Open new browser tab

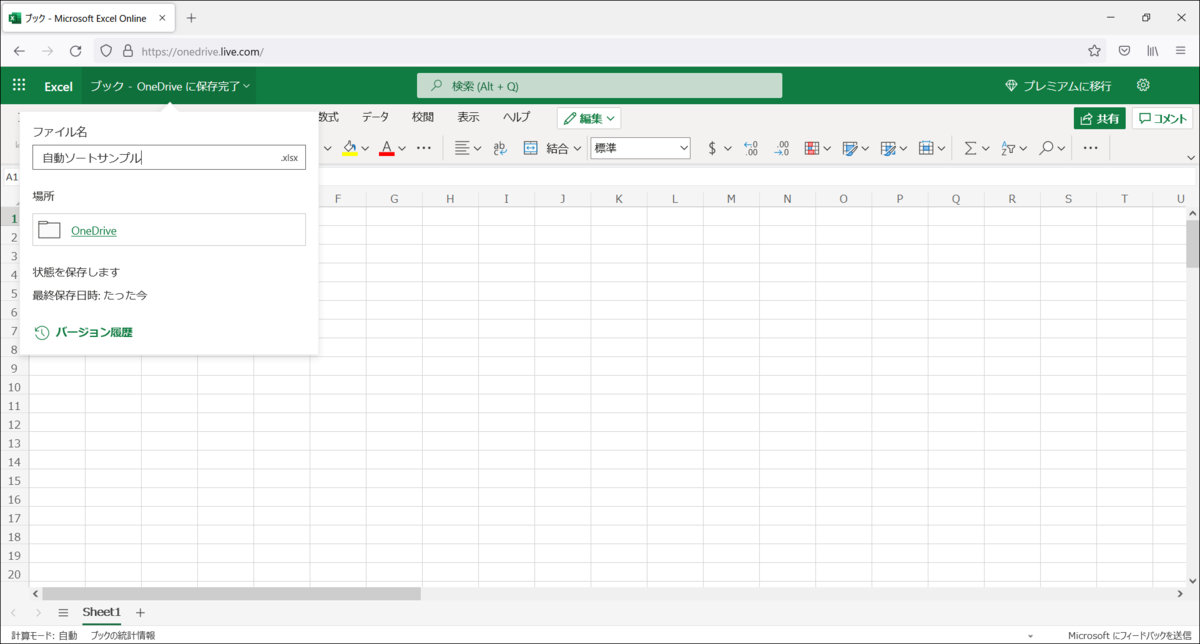[x=191, y=18]
